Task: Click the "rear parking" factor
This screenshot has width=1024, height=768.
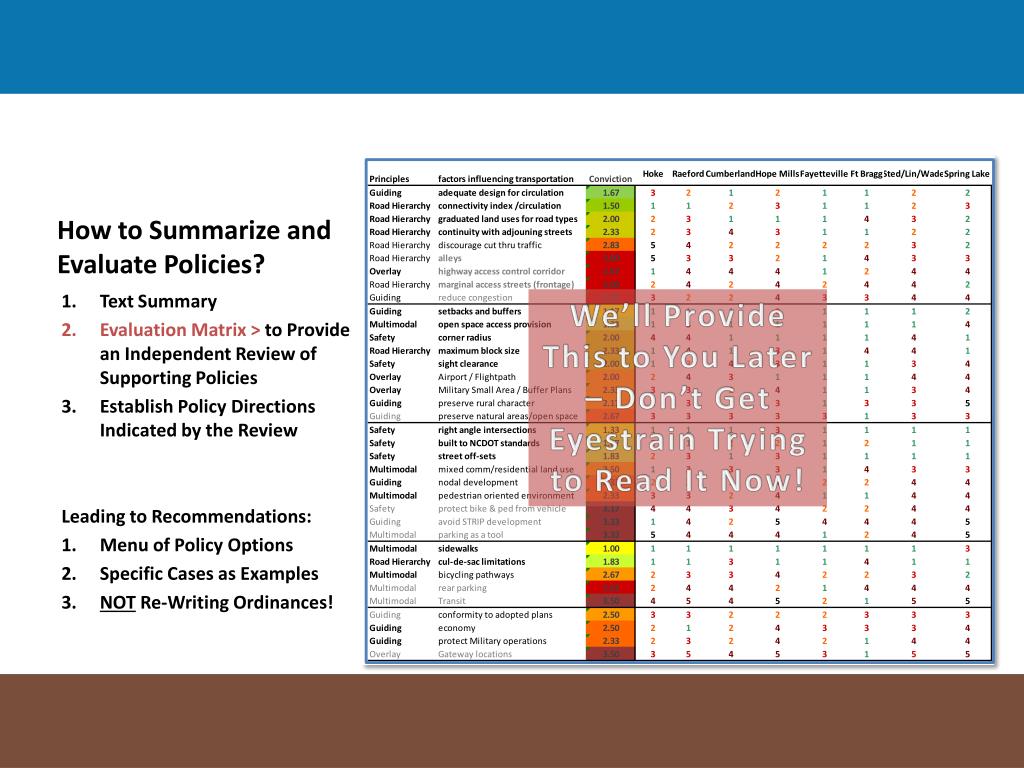Action: pyautogui.click(x=462, y=588)
